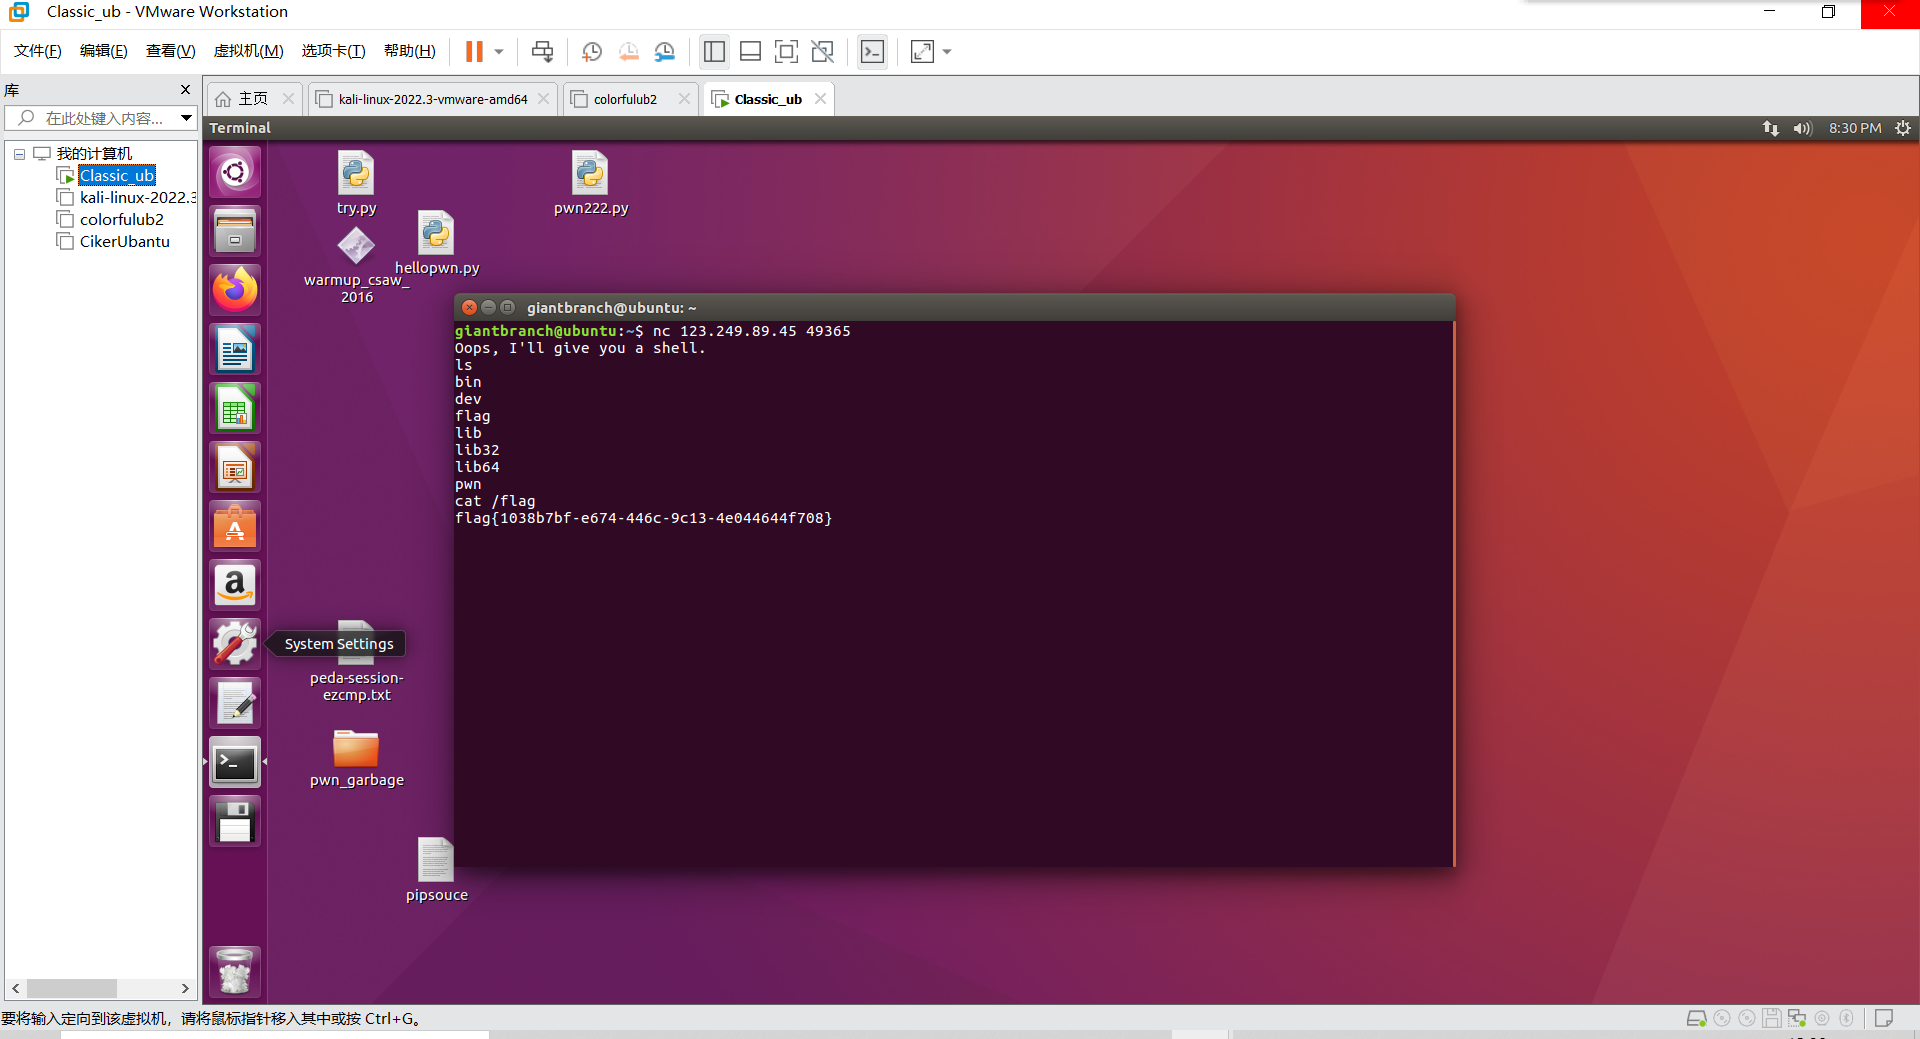Toggle the thumbnail bar view icon
This screenshot has height=1039, width=1920.
750,51
